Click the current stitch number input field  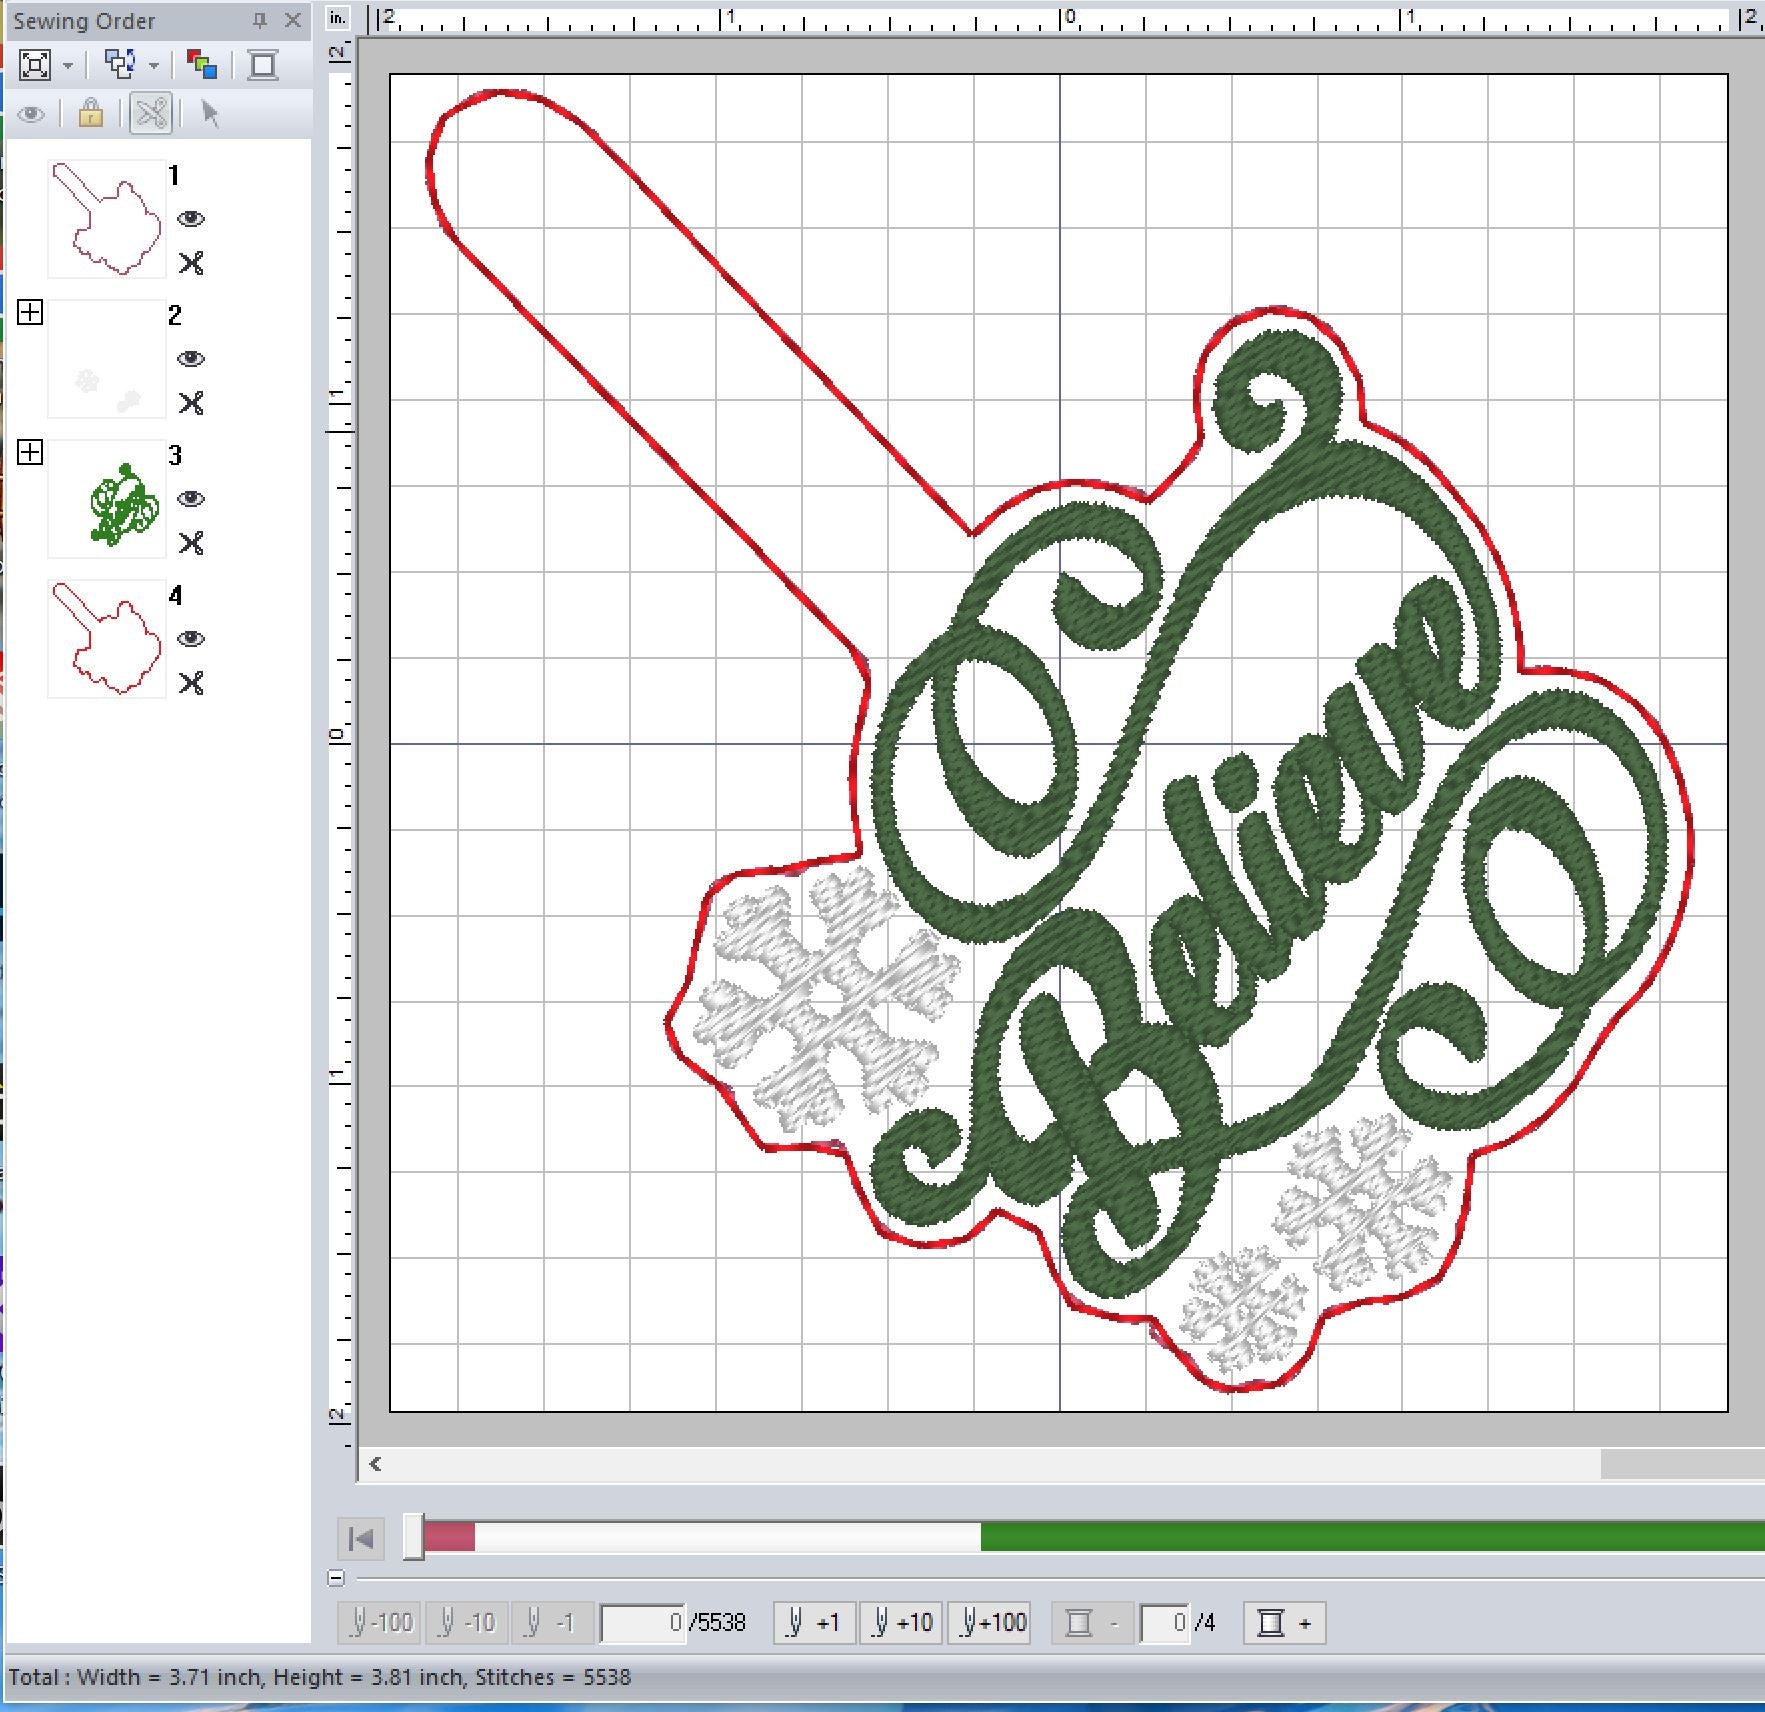(642, 1622)
